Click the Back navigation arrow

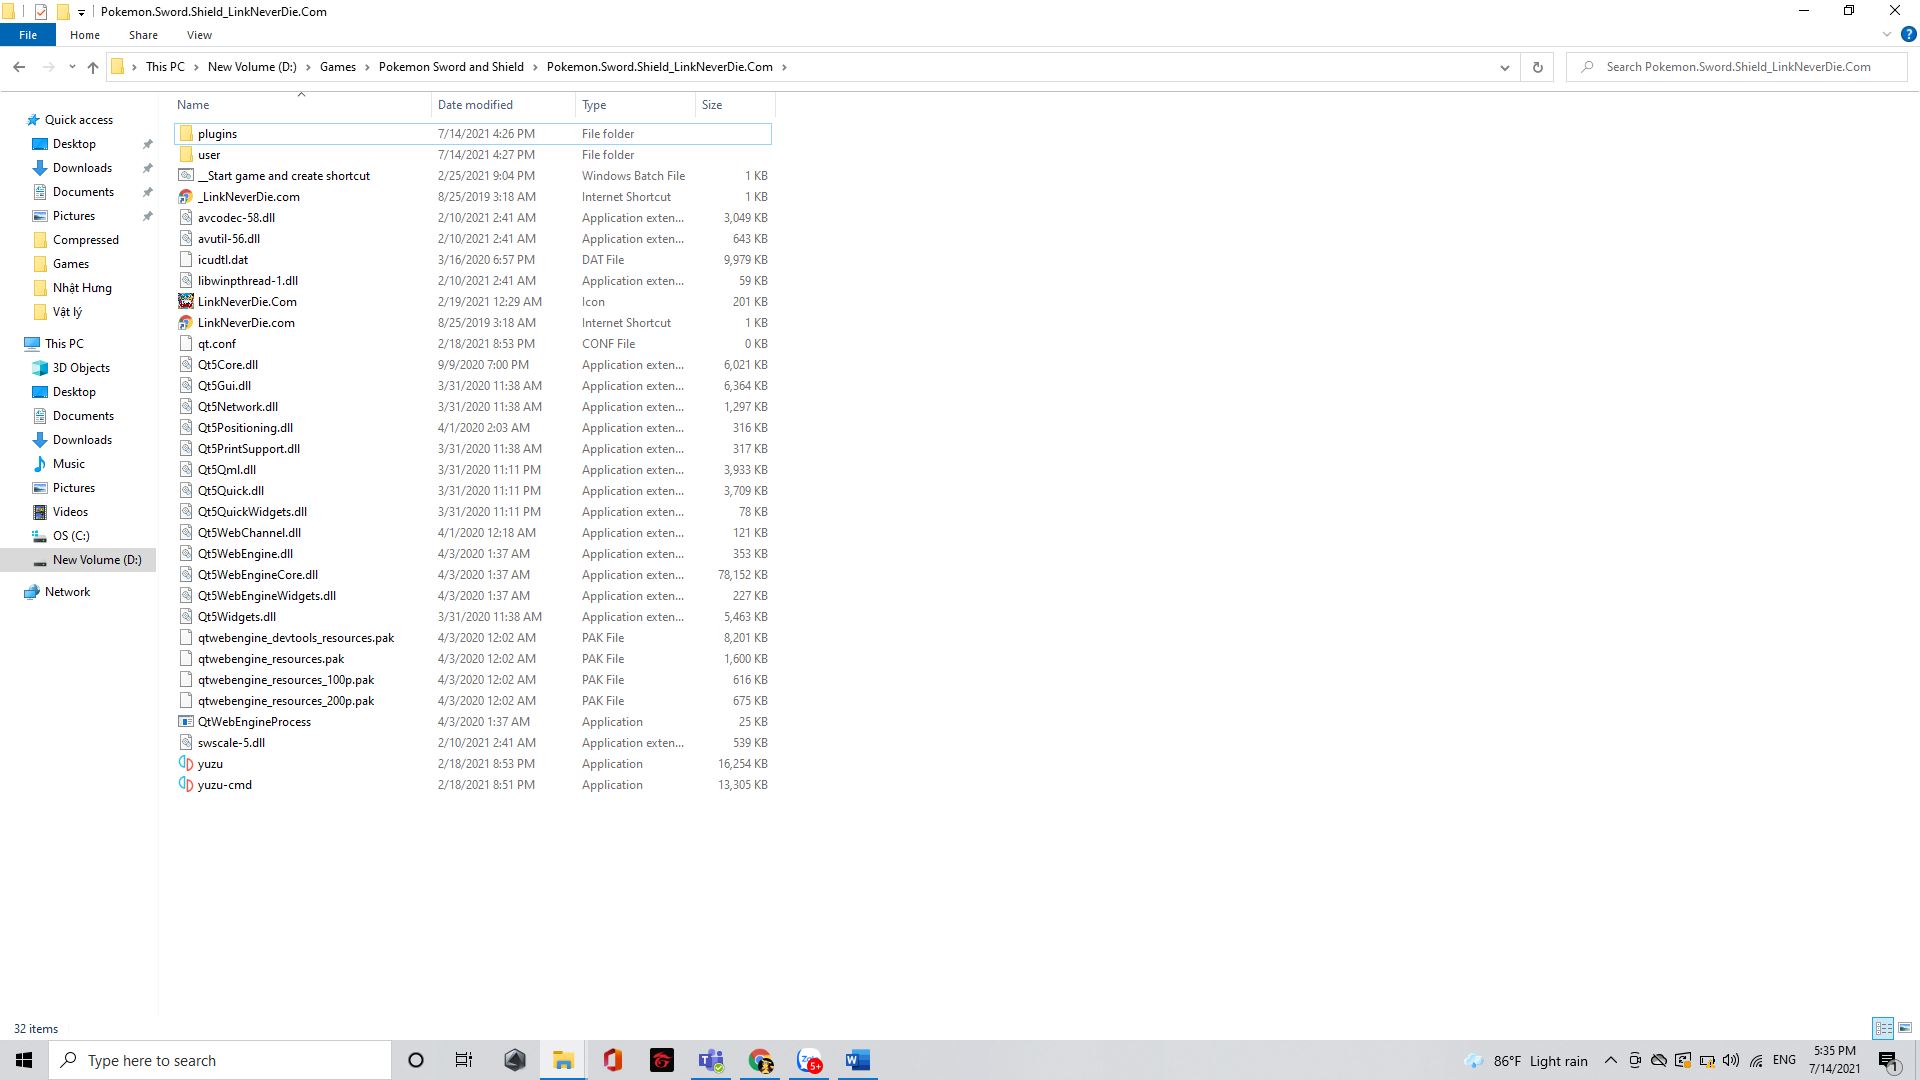[x=19, y=67]
